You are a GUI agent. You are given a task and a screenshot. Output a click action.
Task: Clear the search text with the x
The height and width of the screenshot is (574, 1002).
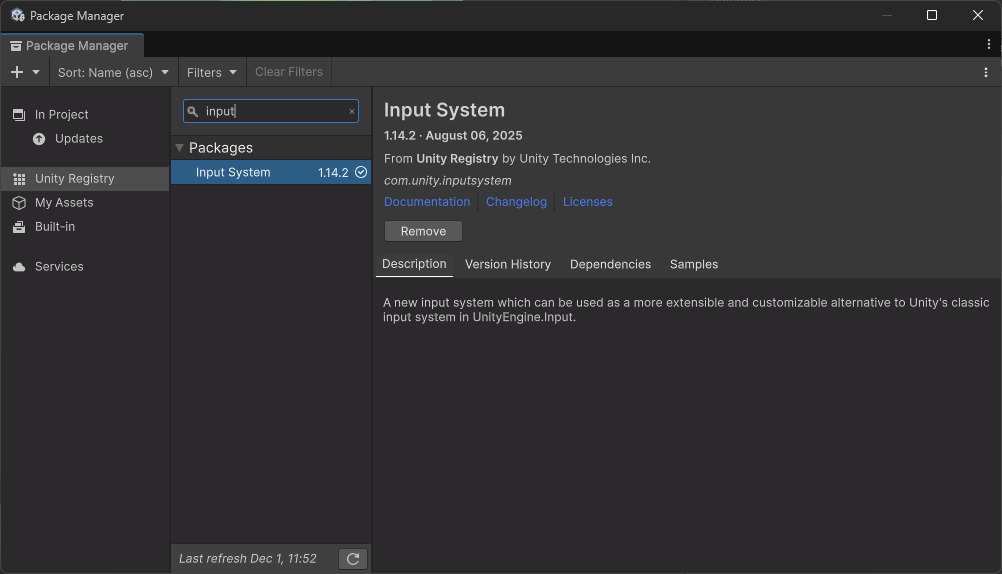tap(351, 111)
